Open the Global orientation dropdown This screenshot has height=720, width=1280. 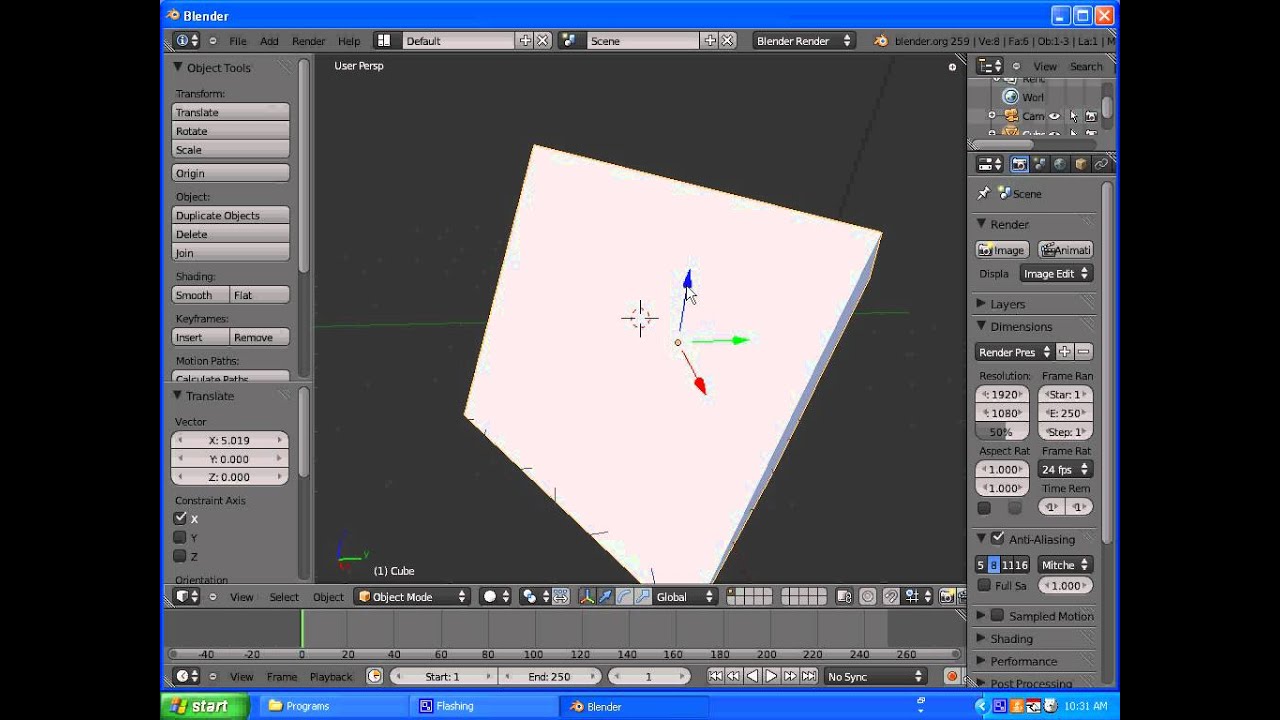tap(686, 596)
